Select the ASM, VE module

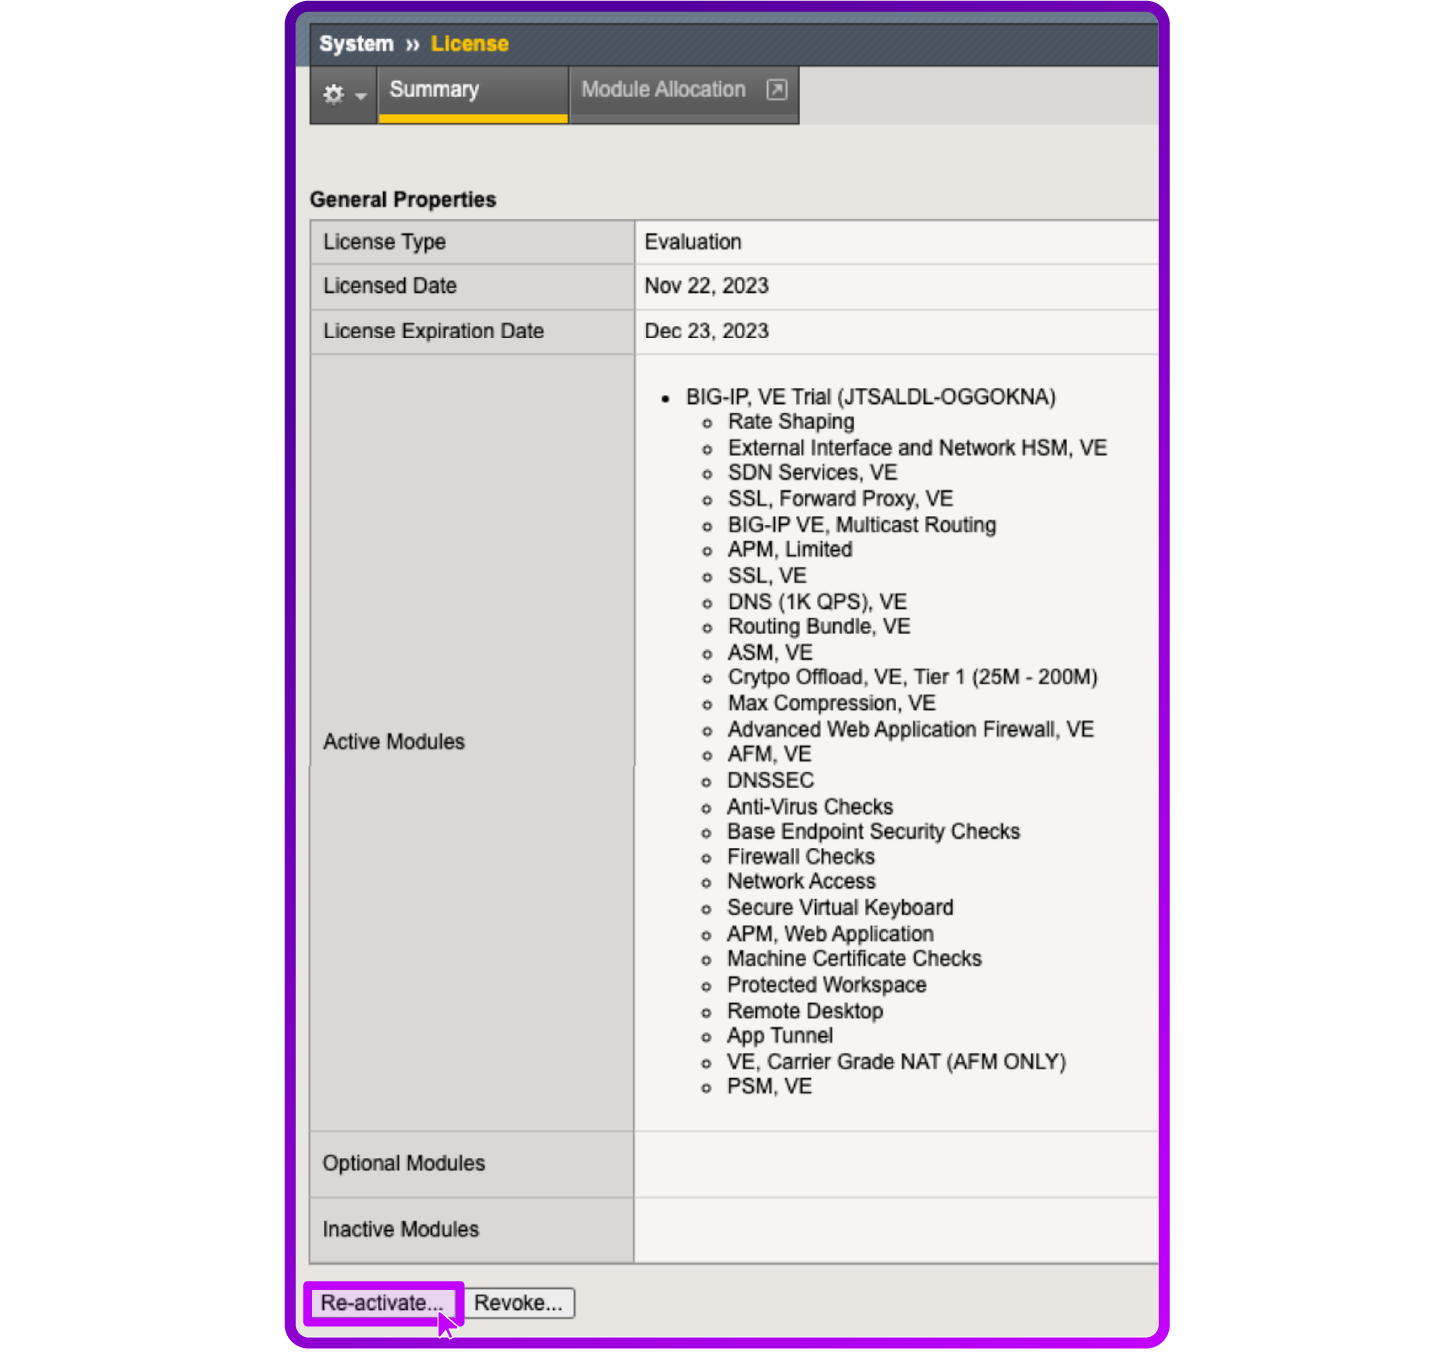[x=770, y=653]
